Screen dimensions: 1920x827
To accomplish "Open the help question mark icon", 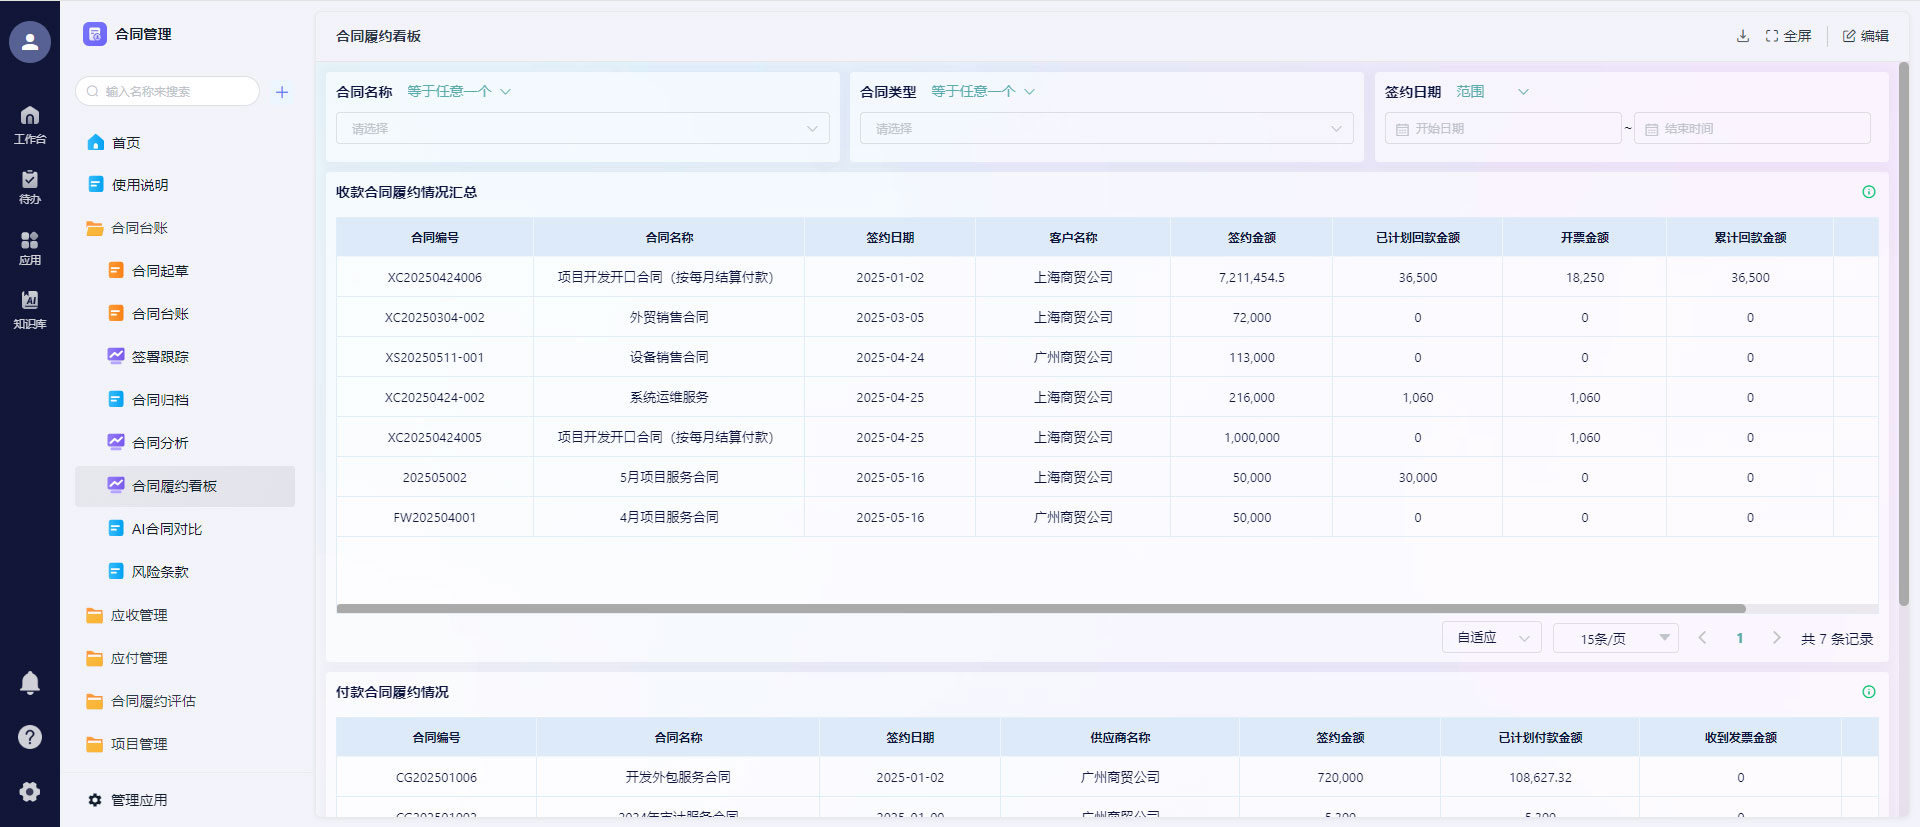I will click(30, 737).
